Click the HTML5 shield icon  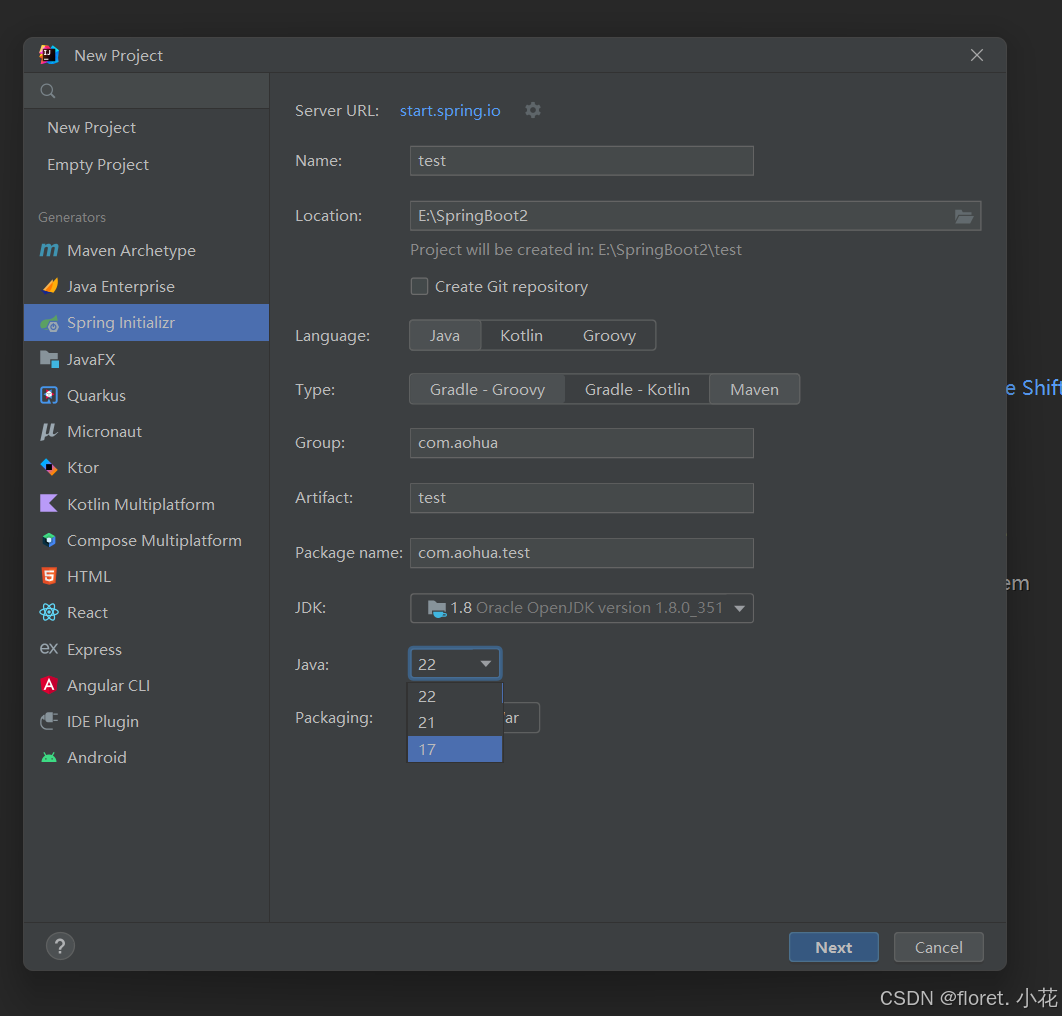click(49, 576)
